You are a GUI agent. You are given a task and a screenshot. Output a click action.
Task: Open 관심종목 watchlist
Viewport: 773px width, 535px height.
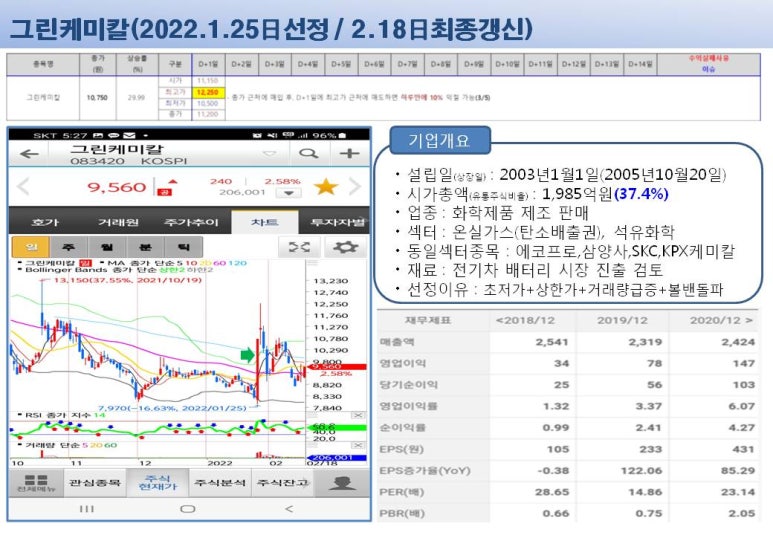click(95, 482)
